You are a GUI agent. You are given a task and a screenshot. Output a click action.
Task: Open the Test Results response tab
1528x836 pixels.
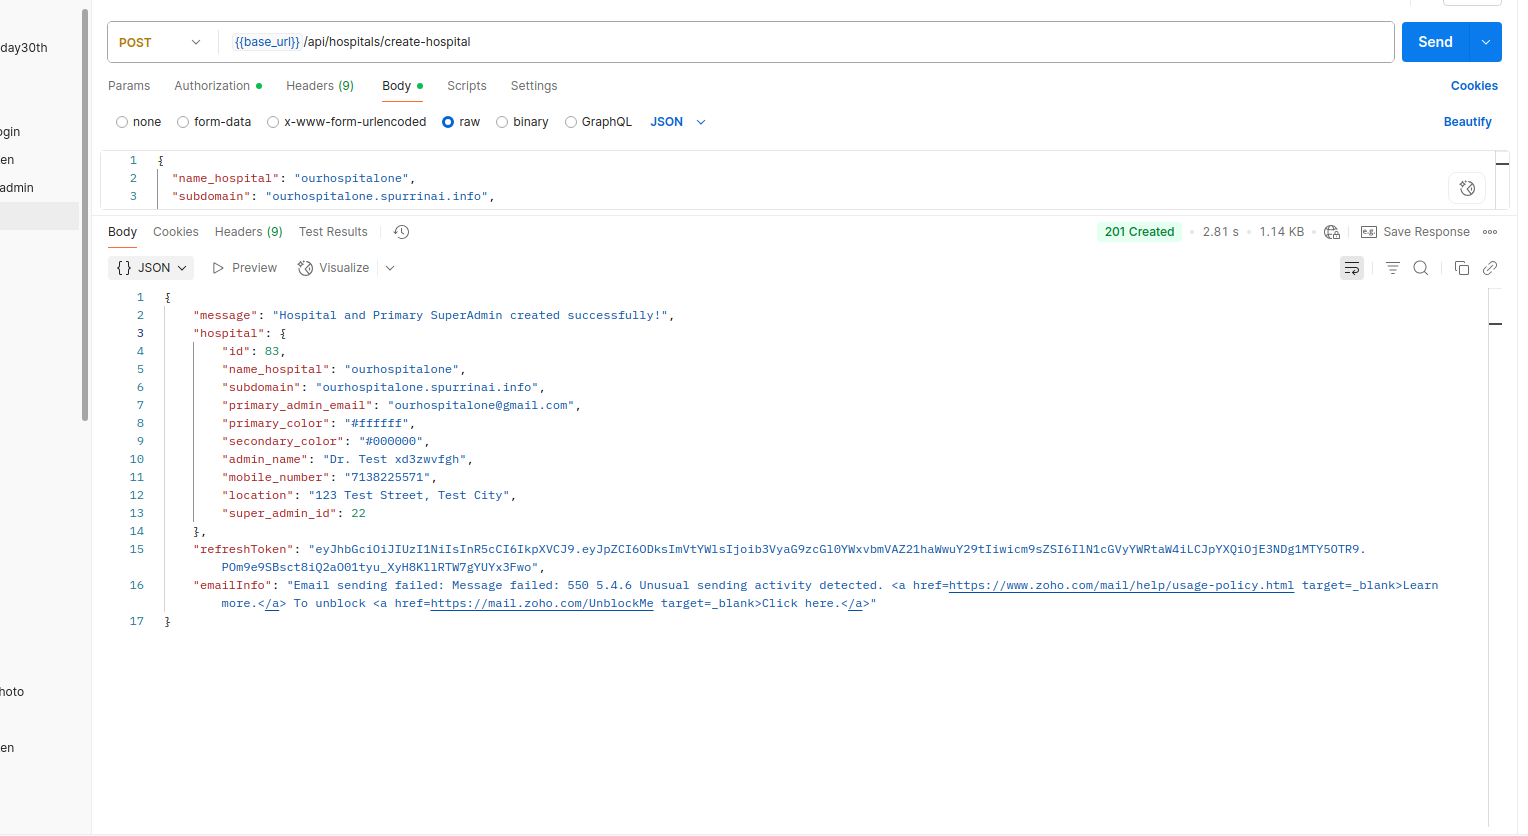(x=333, y=232)
